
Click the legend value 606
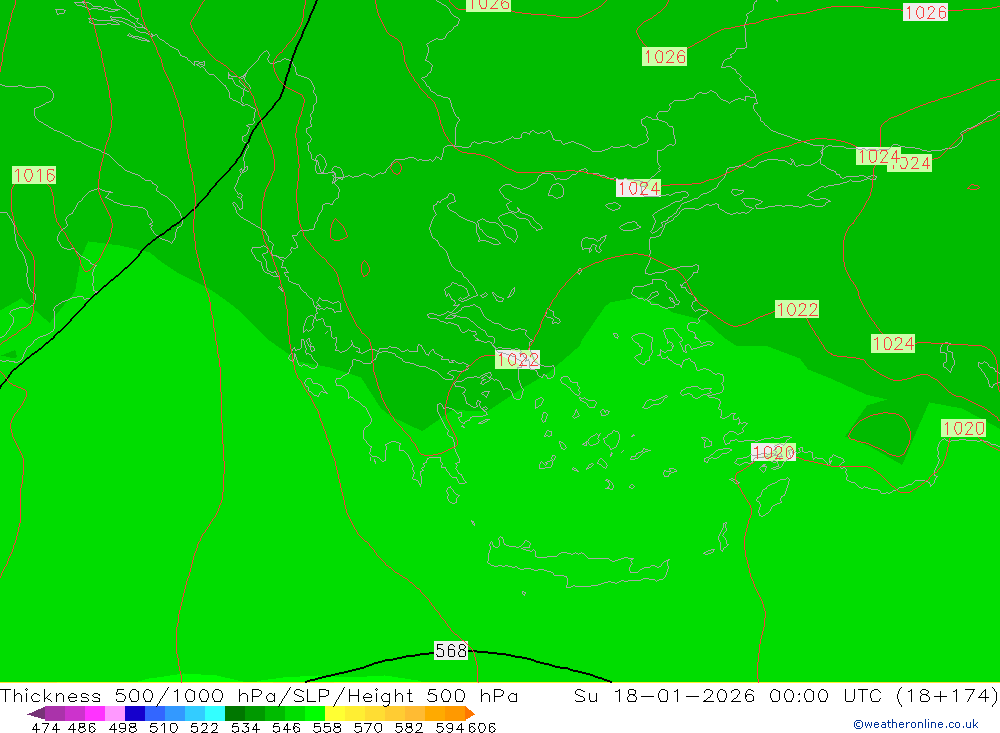coord(482,728)
